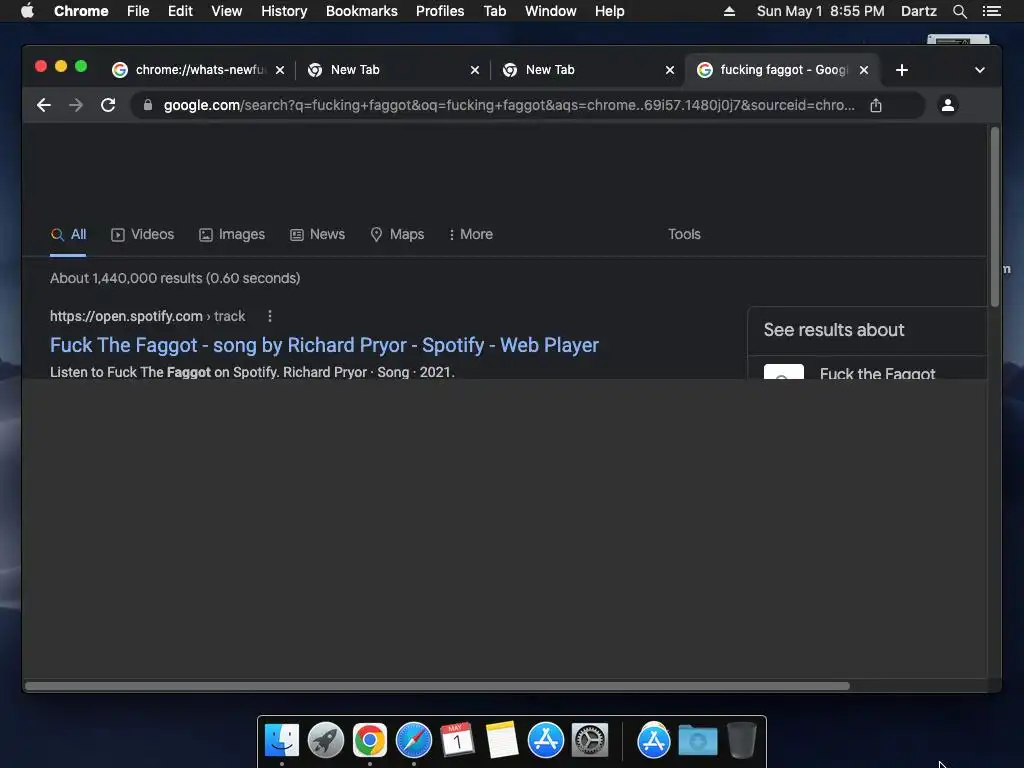This screenshot has width=1024, height=768.
Task: Open a new tab with the plus button
Action: (902, 70)
